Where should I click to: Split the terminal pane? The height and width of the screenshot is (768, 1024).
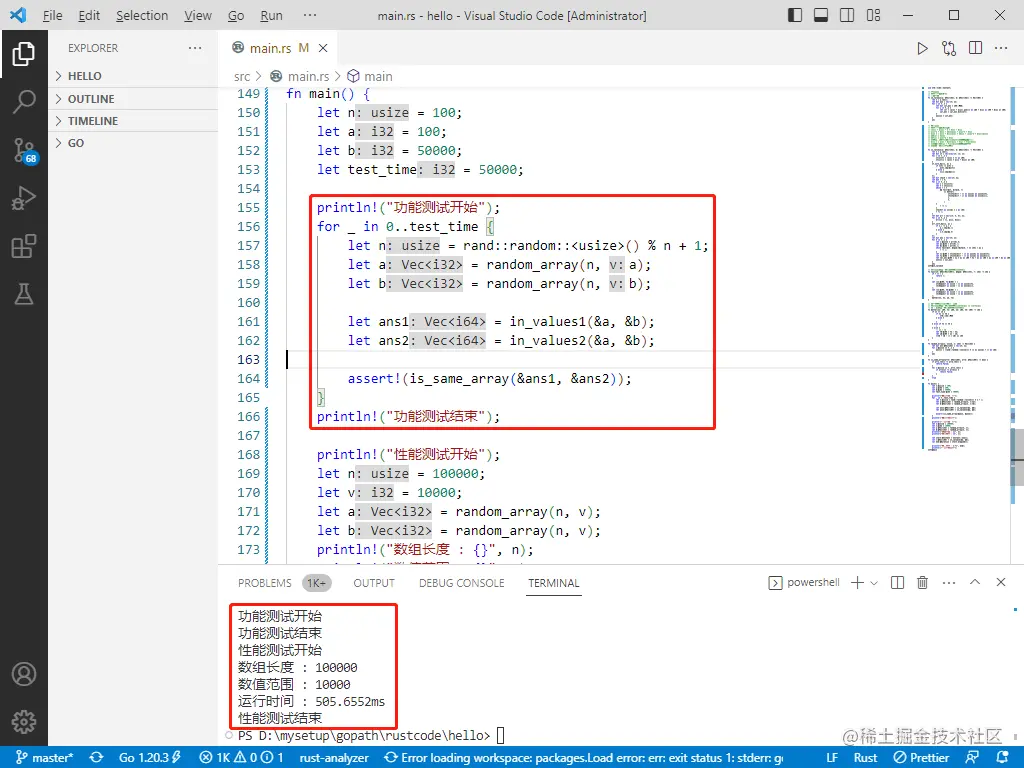[897, 583]
